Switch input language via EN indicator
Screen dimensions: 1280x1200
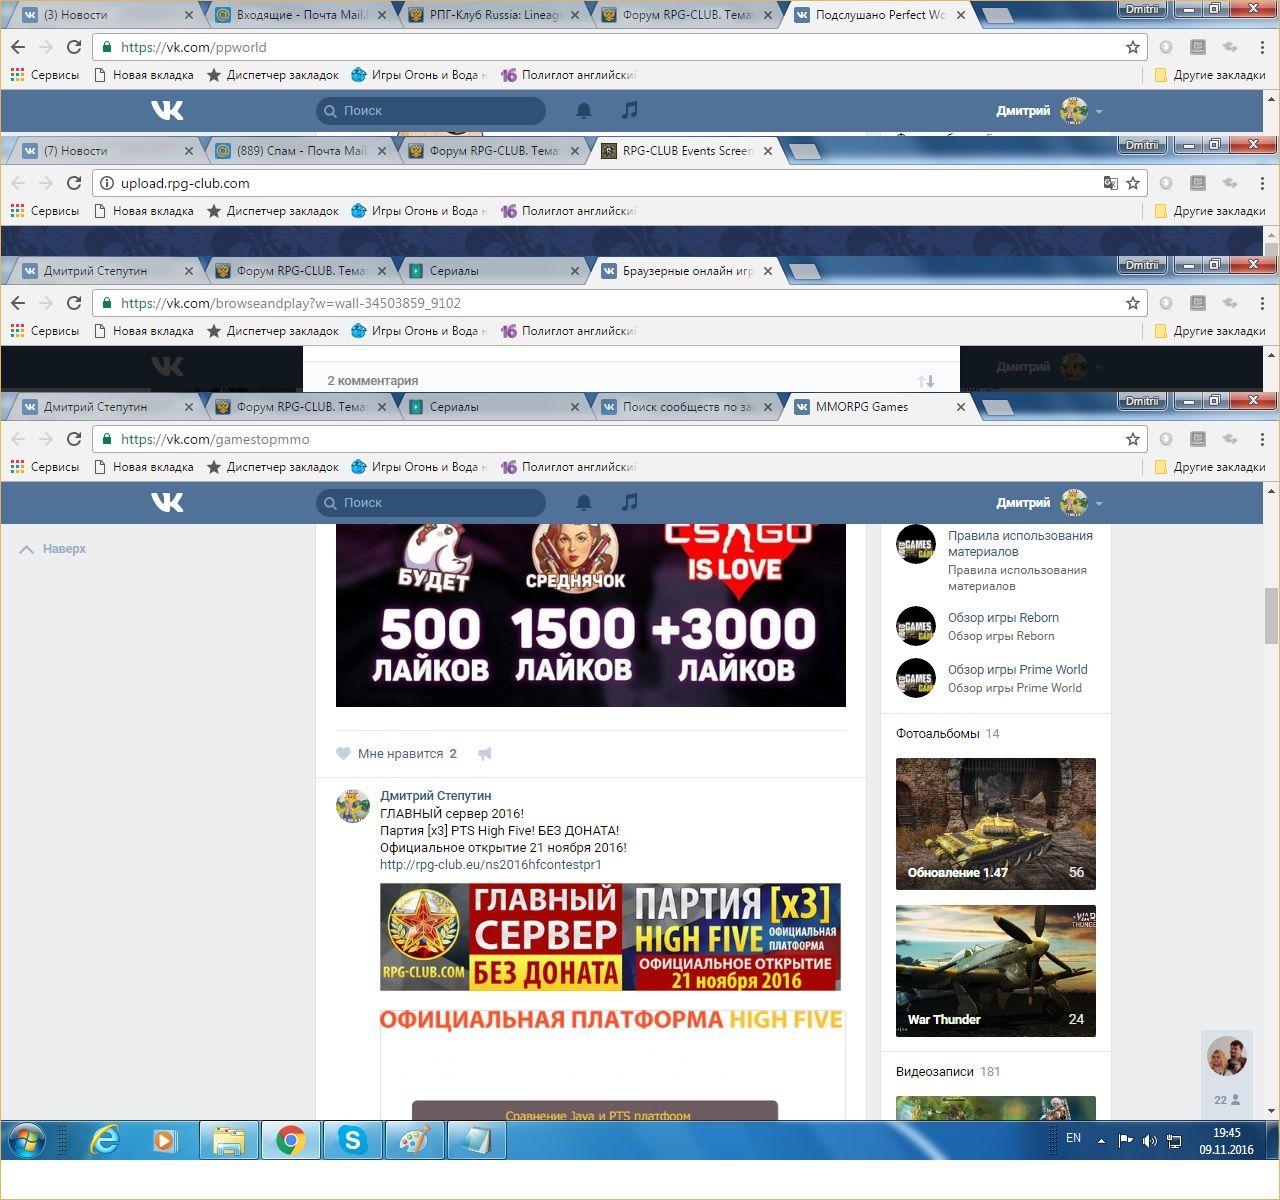point(1074,1138)
